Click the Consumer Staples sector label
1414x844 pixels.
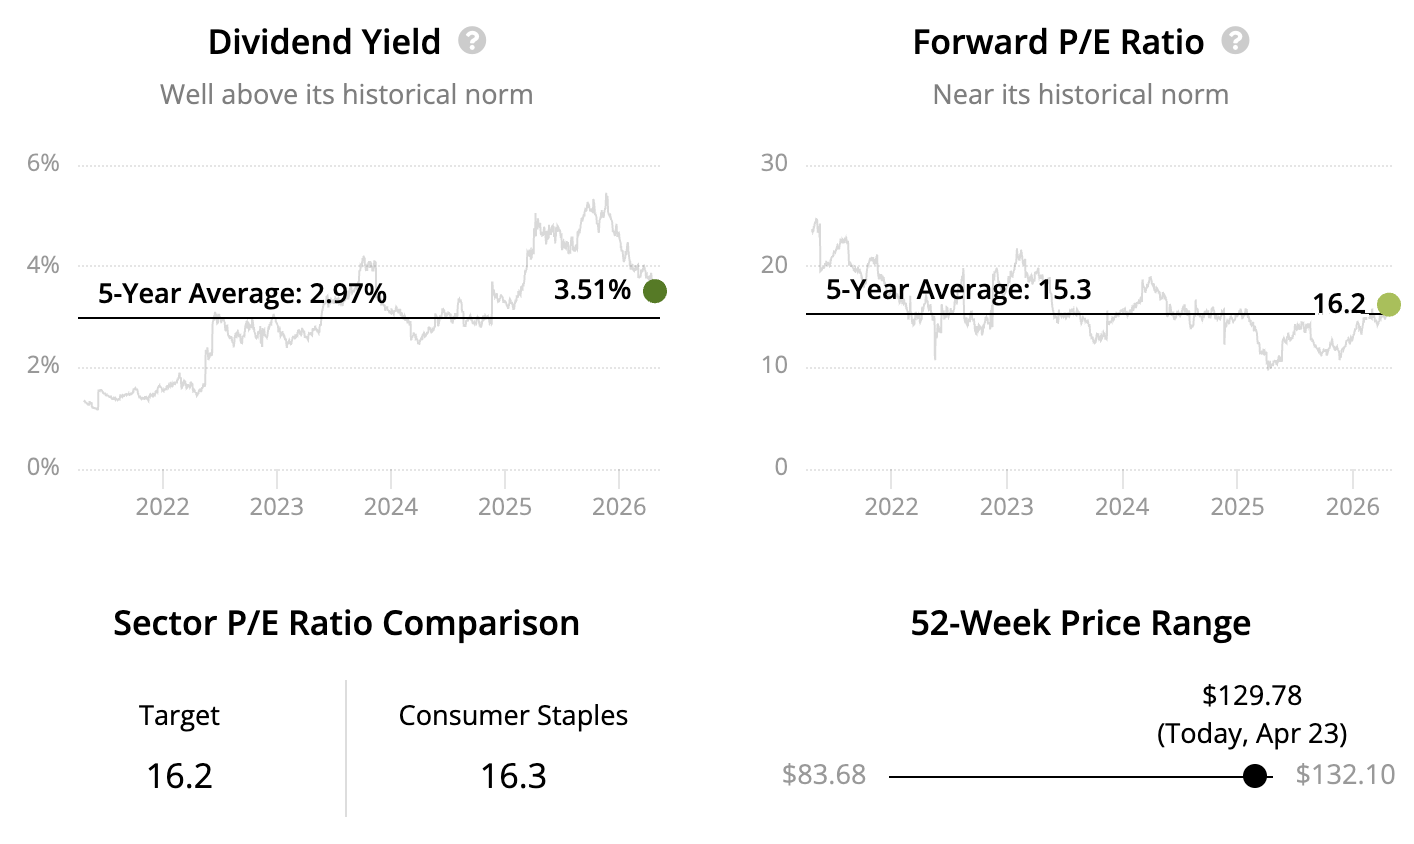[513, 716]
